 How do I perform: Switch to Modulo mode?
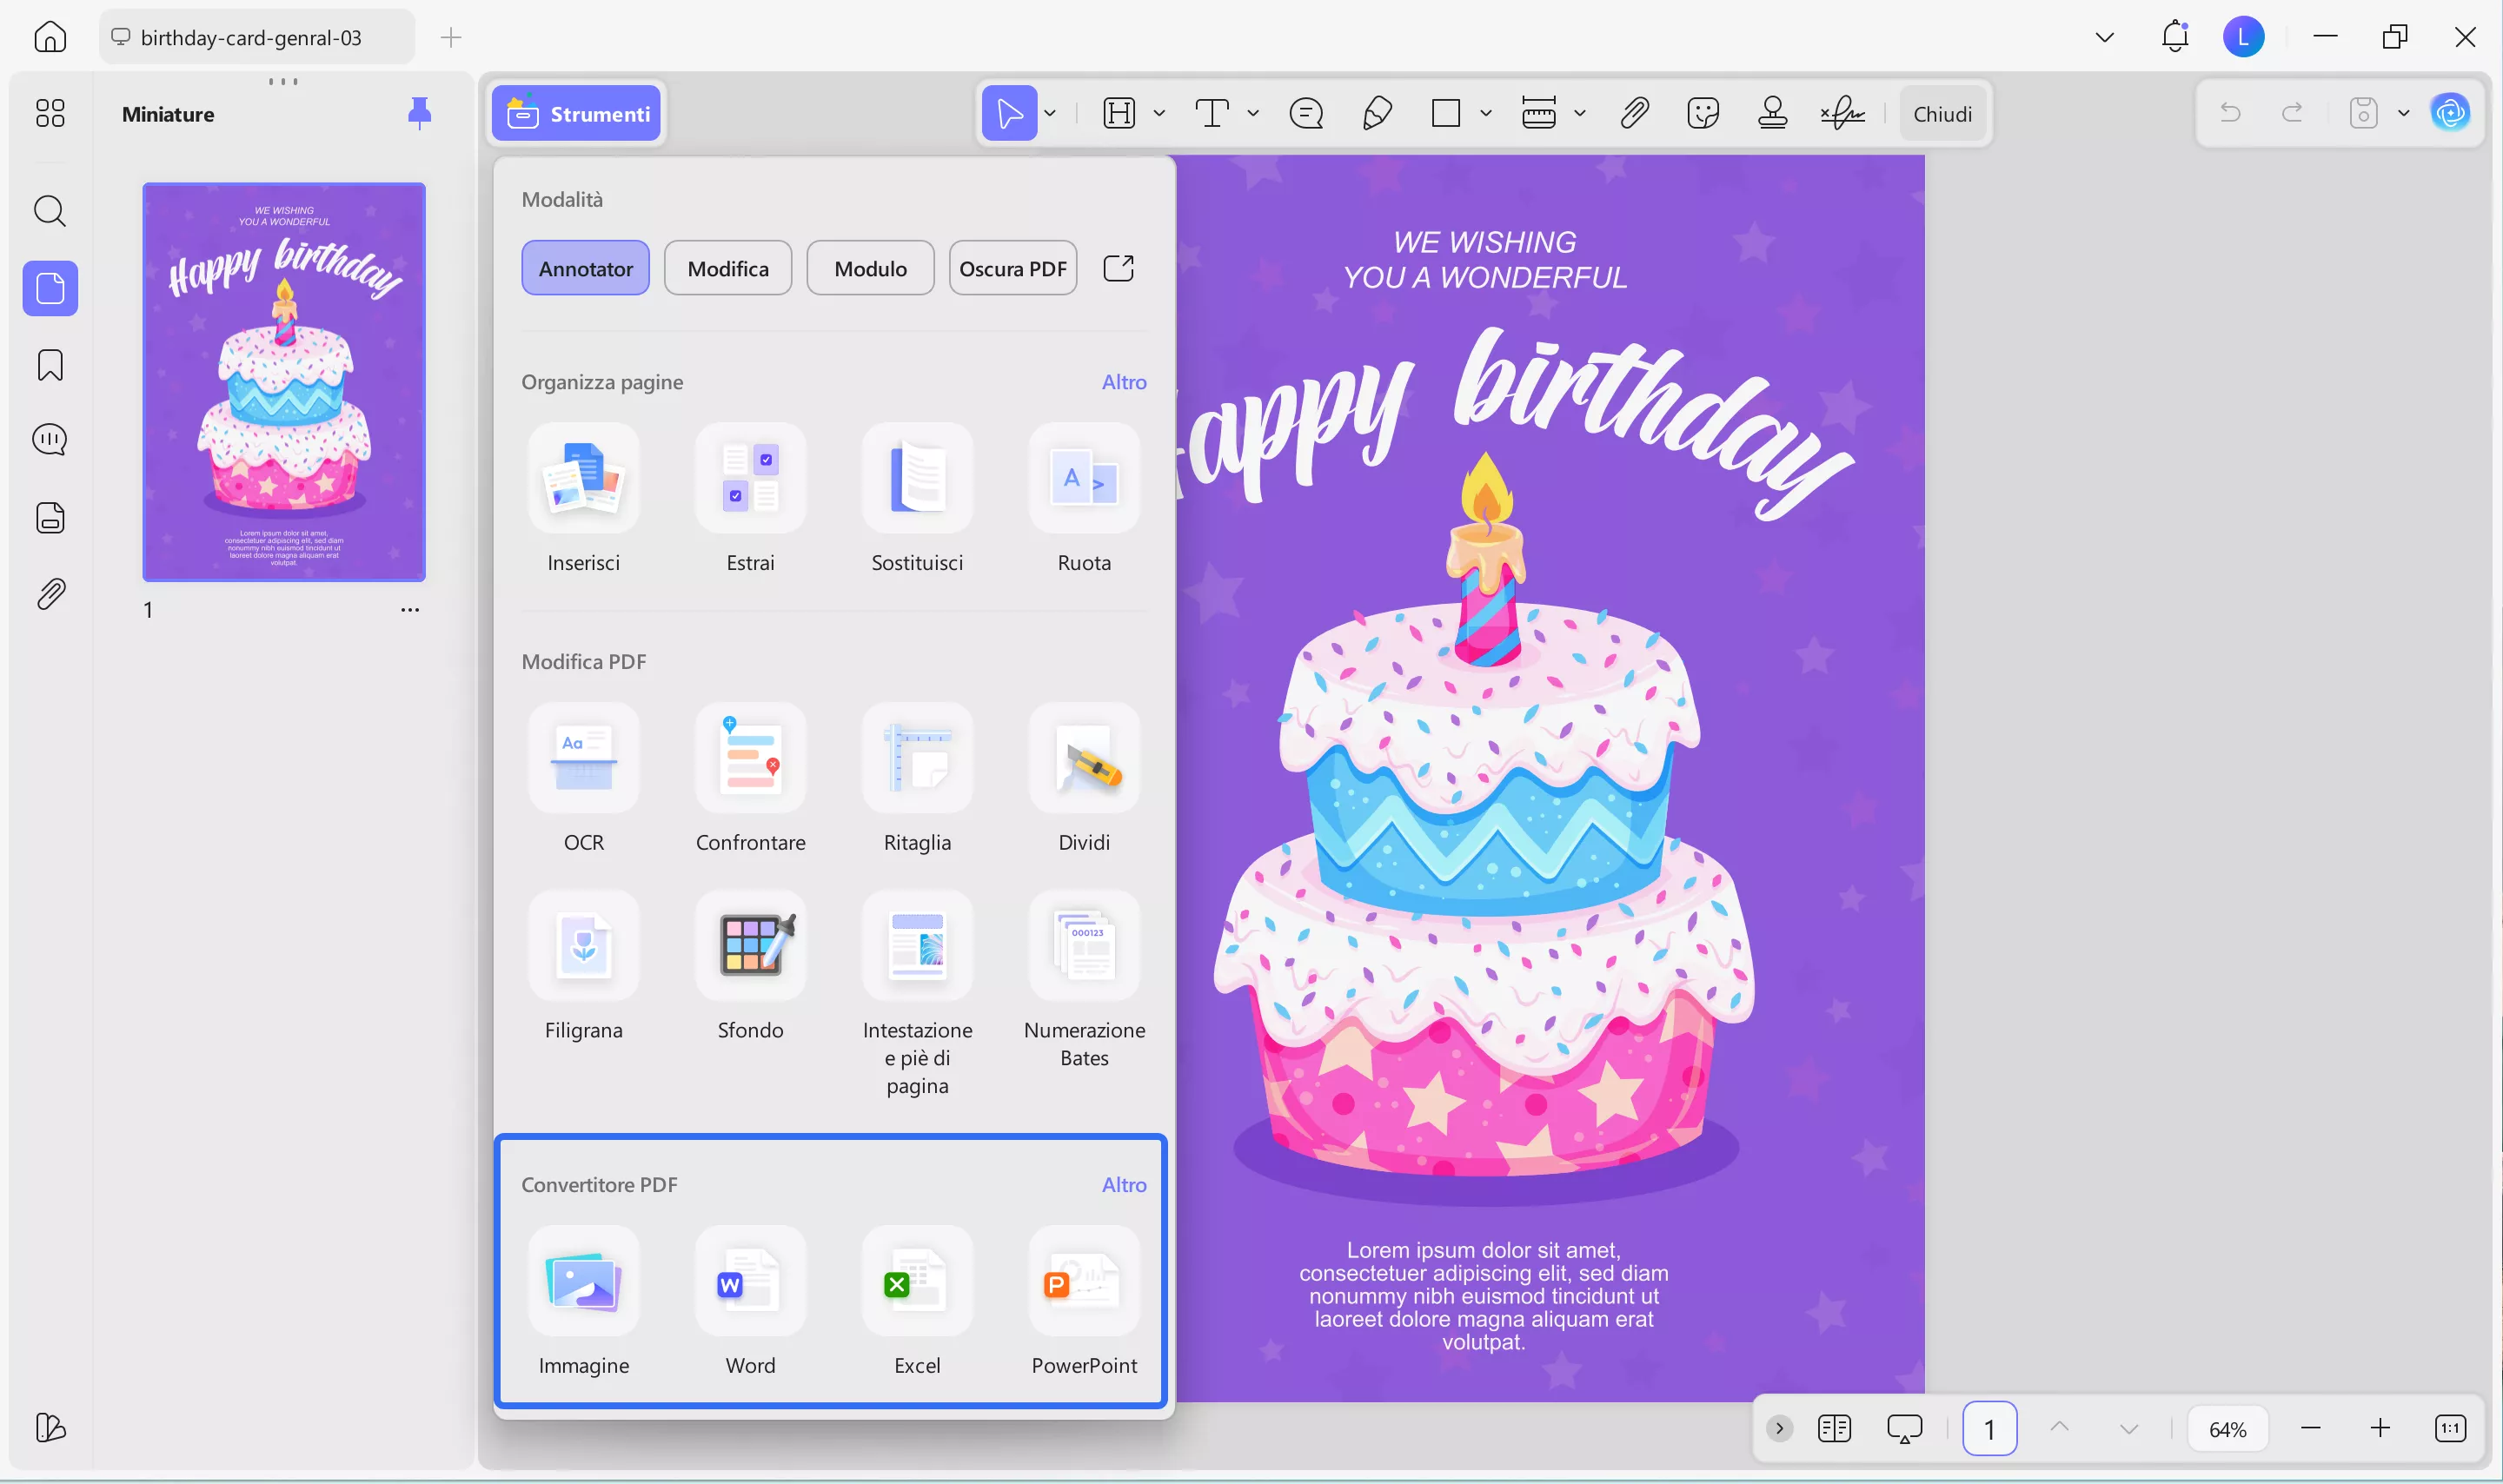tap(869, 267)
